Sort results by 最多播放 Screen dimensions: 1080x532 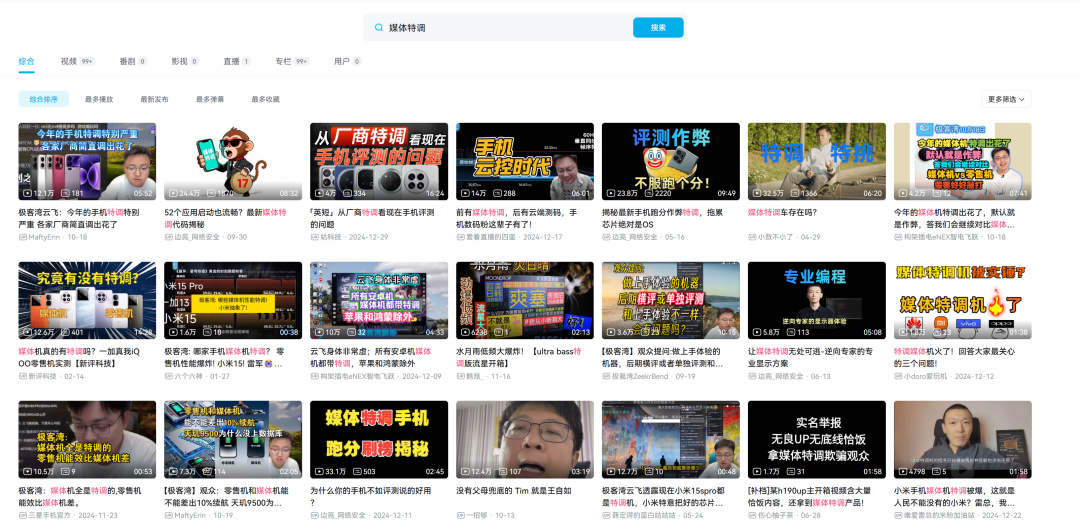point(99,99)
